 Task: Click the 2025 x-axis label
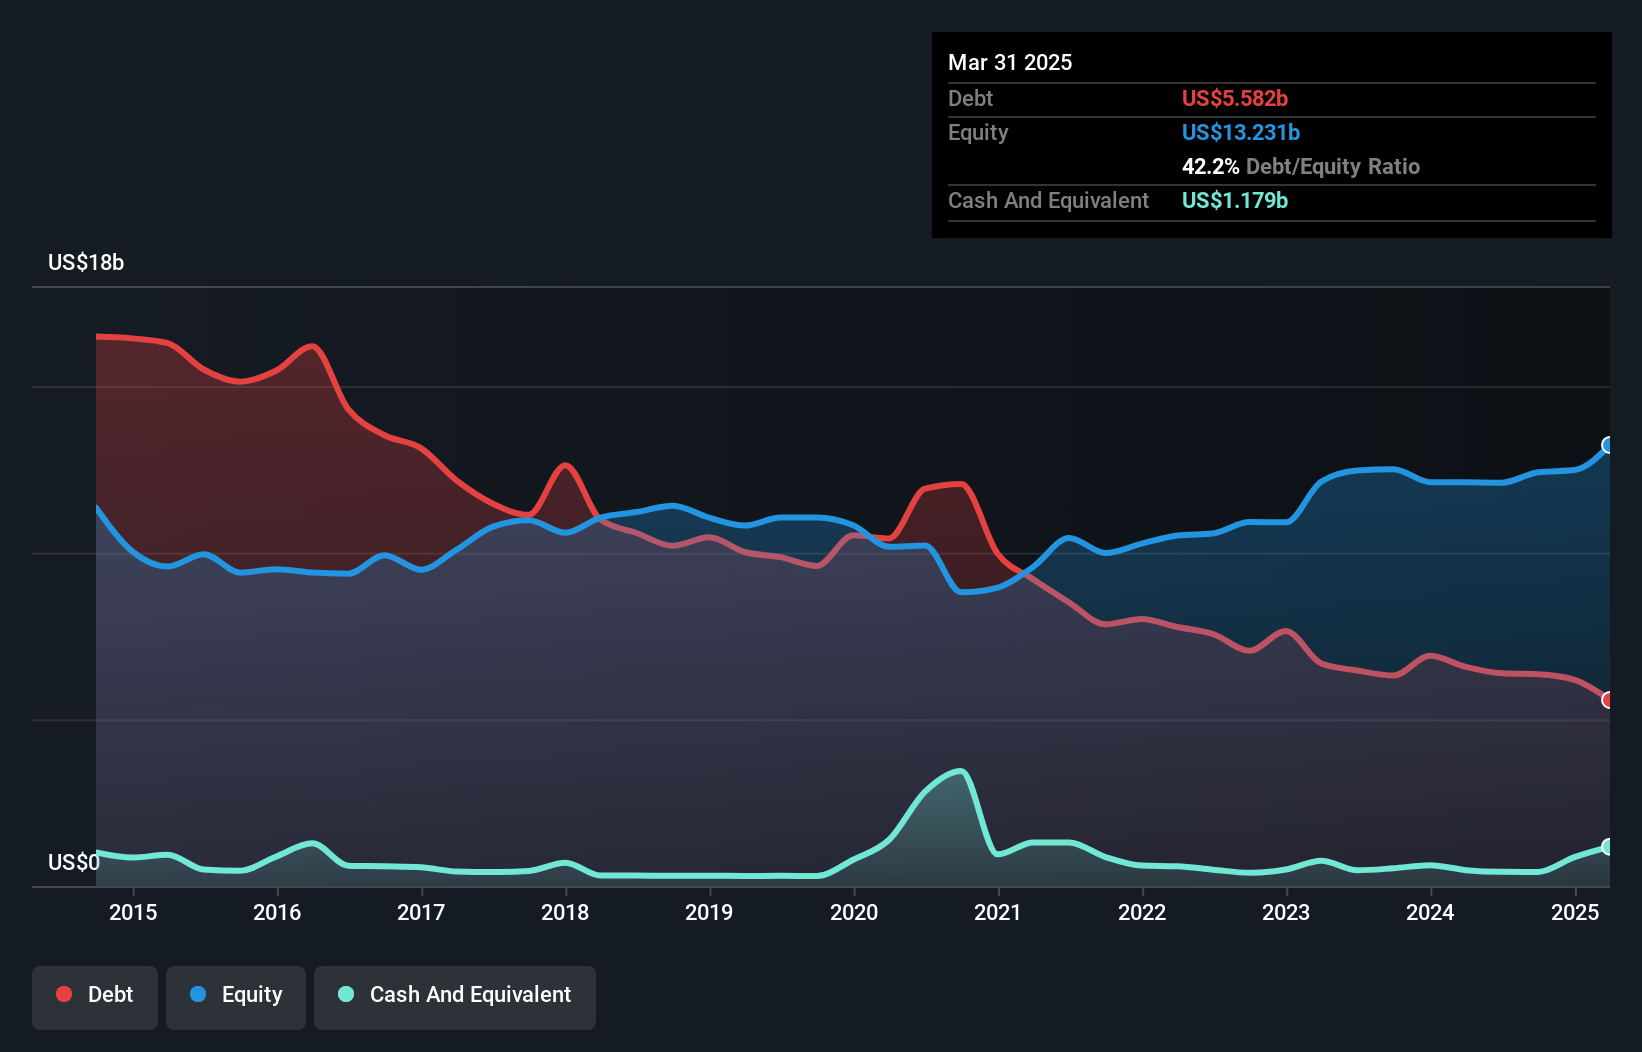(x=1575, y=912)
